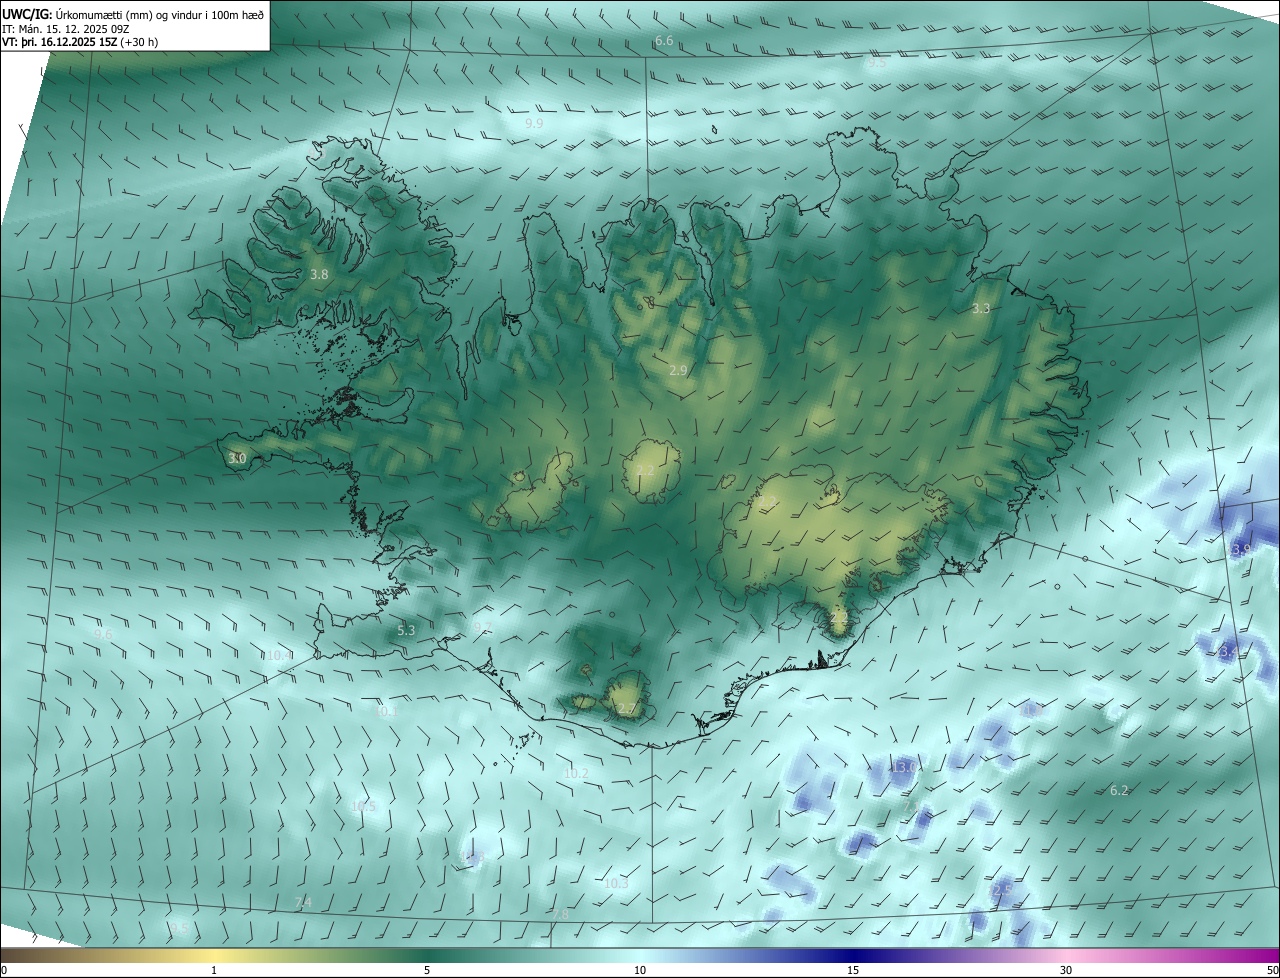Click the "50" tick label on the color scale
This screenshot has height=978, width=1280.
(x=1272, y=971)
